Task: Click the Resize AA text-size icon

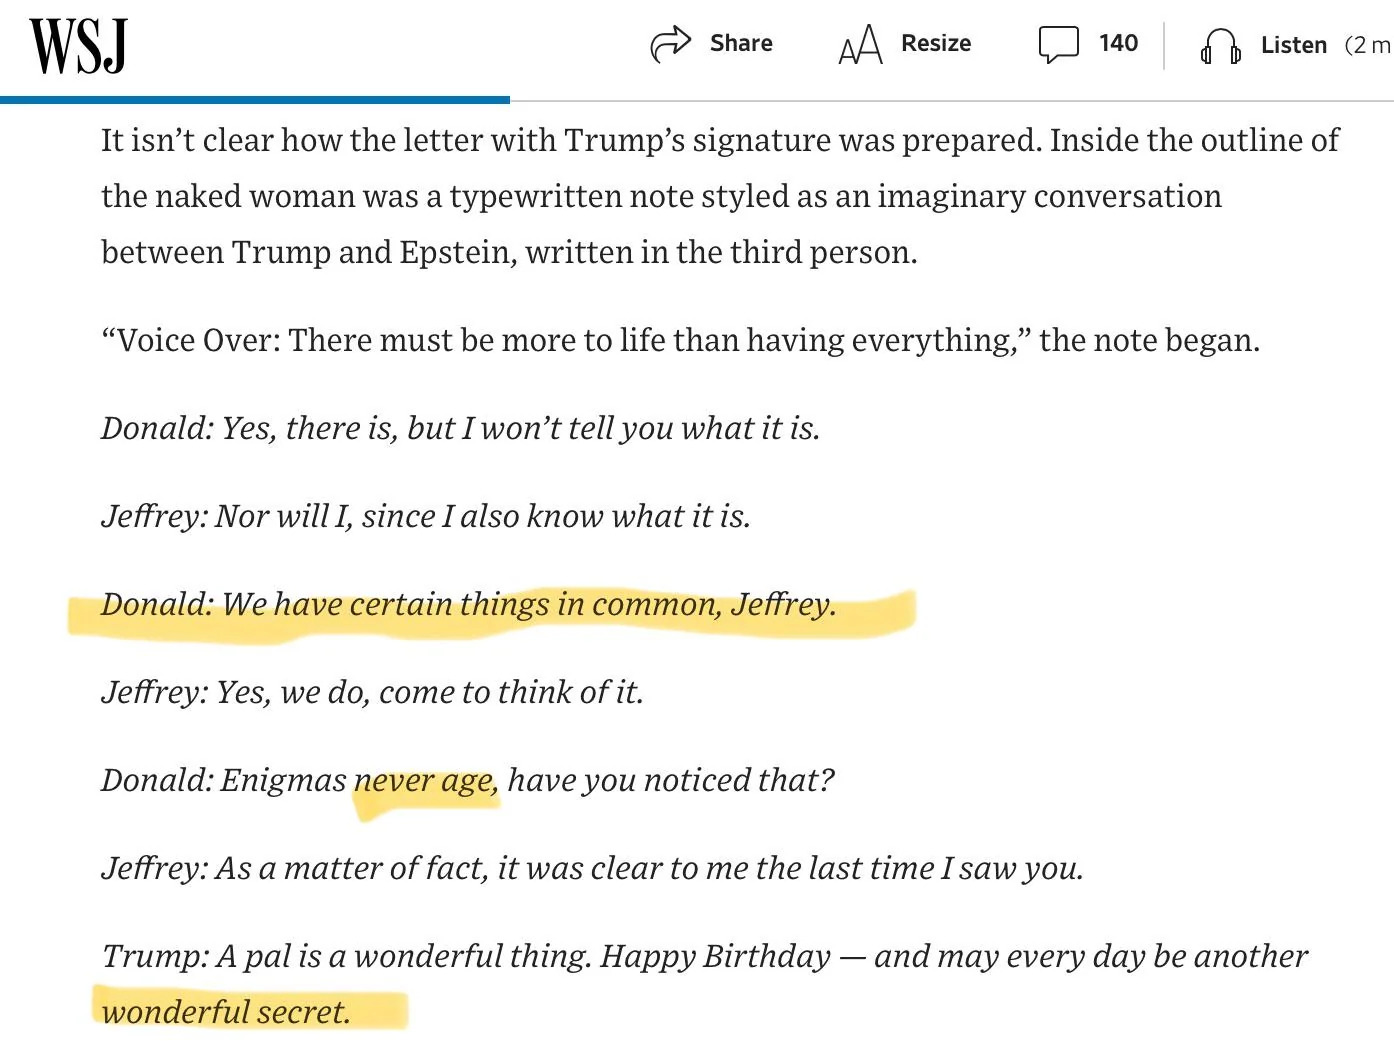Action: (860, 45)
